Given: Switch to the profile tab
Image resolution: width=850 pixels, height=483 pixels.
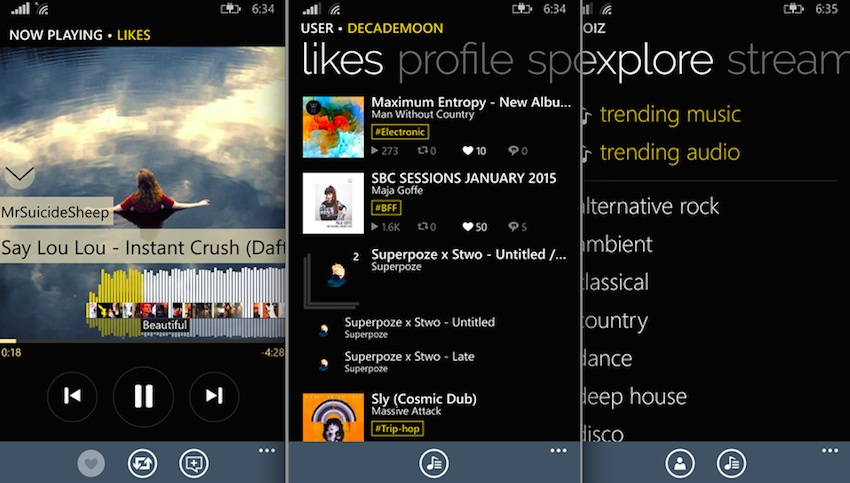Looking at the screenshot, I should pos(455,61).
